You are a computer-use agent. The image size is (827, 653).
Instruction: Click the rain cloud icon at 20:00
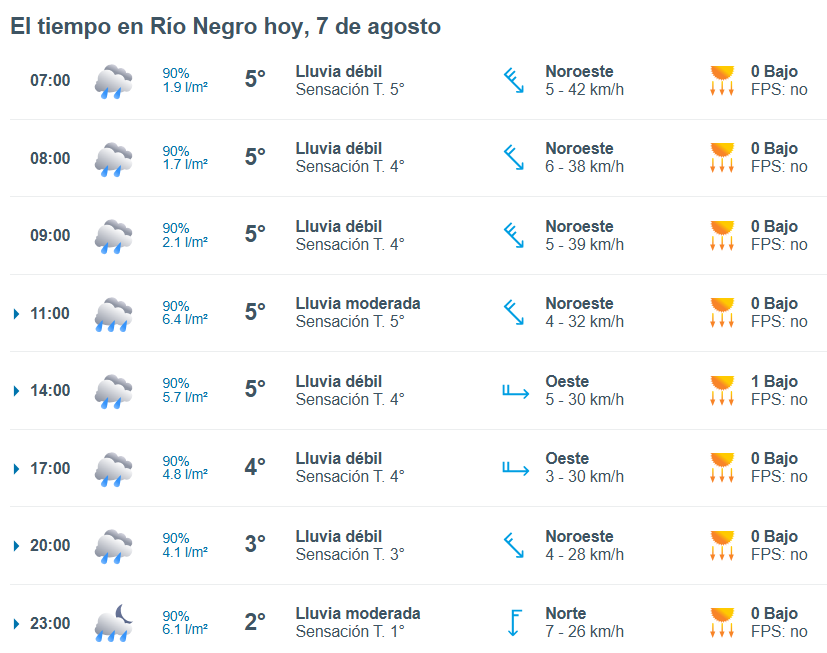[x=113, y=546]
